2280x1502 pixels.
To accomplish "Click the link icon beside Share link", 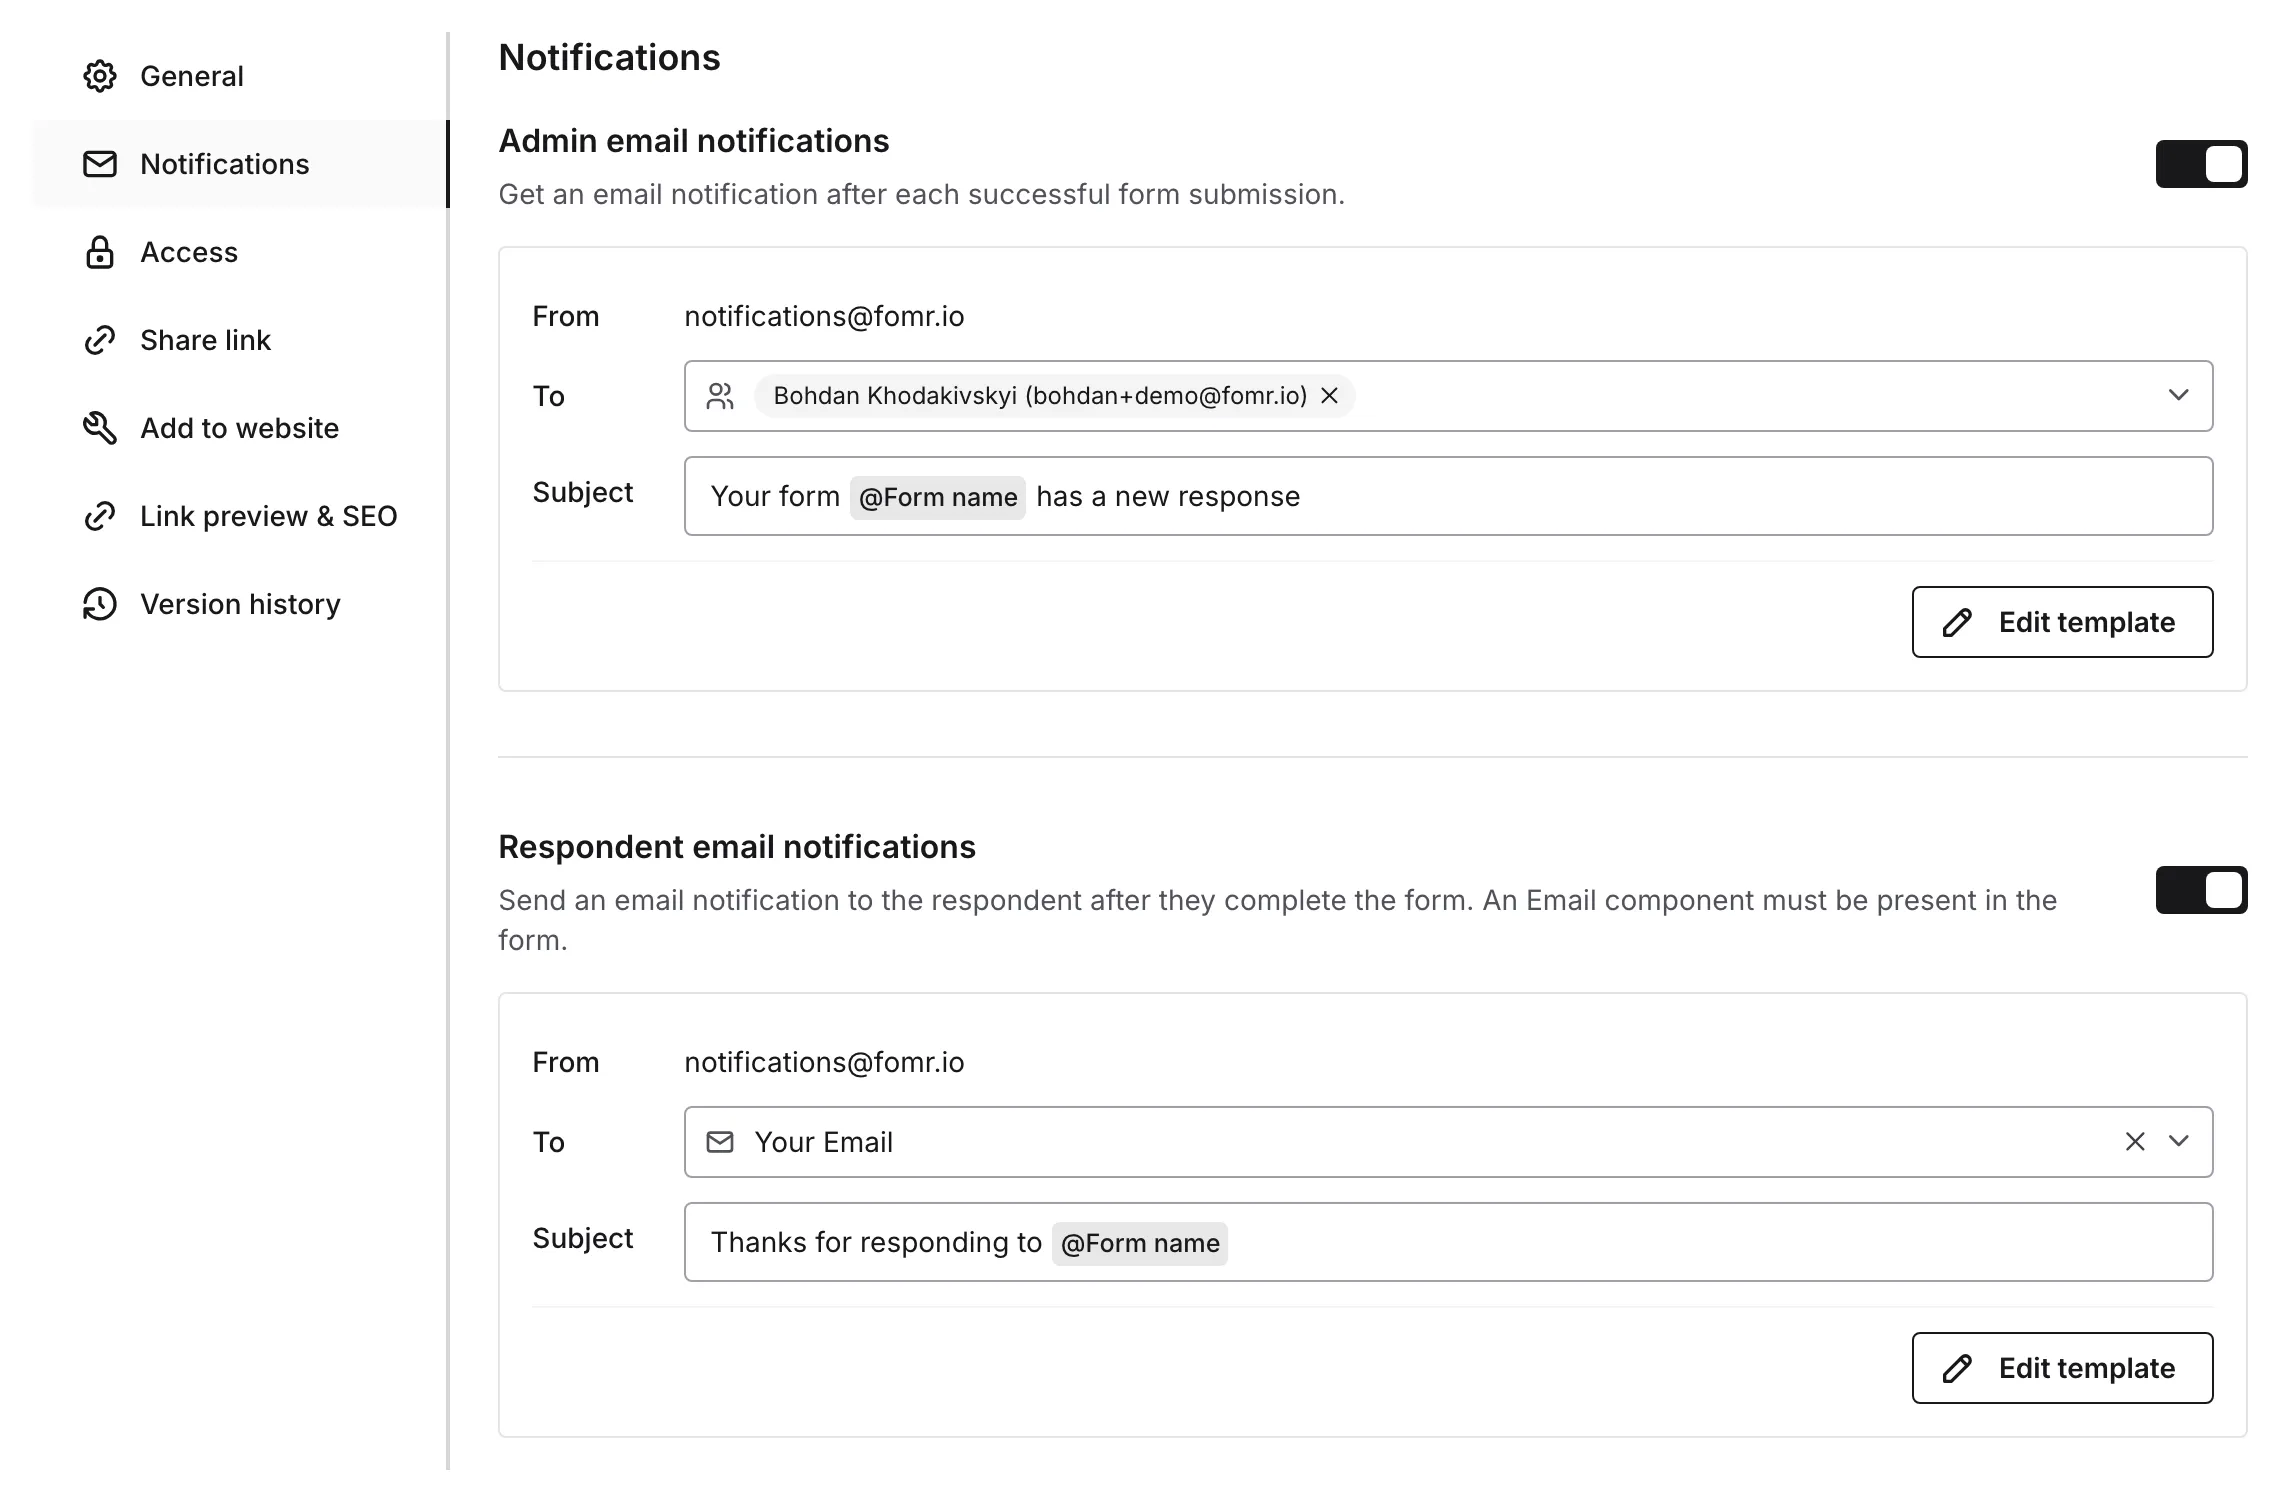I will click(x=100, y=340).
